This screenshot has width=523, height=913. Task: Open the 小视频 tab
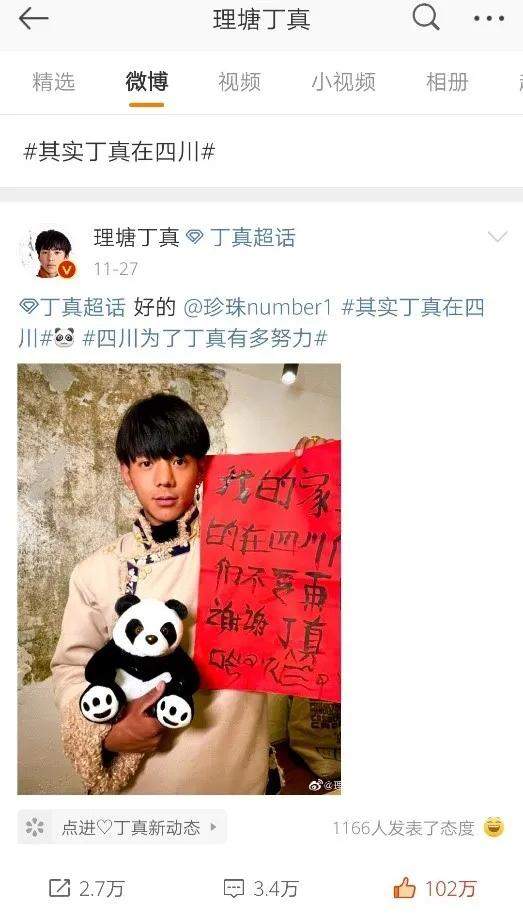(343, 82)
